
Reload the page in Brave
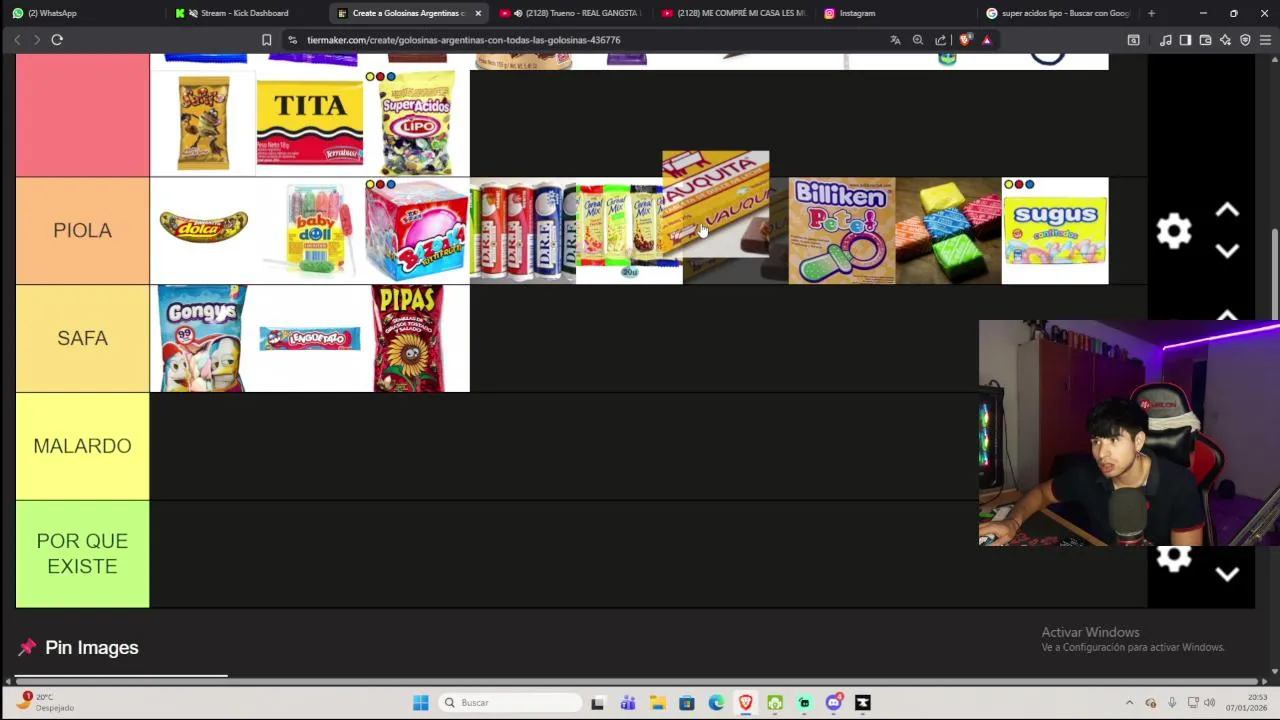coord(57,40)
